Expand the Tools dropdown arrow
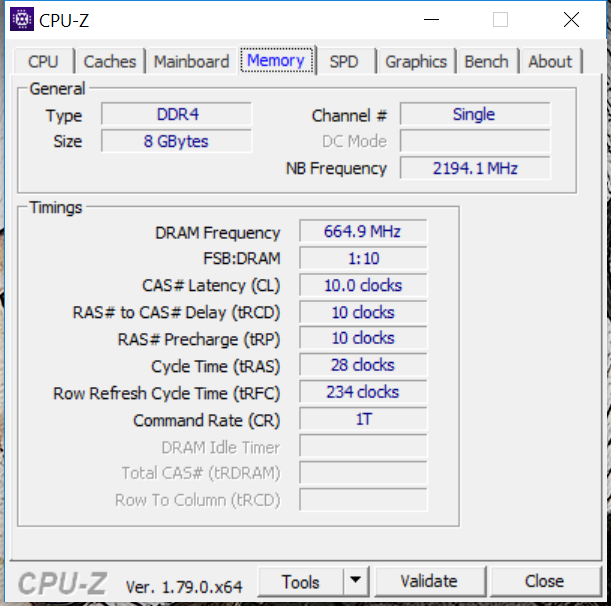The height and width of the screenshot is (606, 611). tap(356, 582)
